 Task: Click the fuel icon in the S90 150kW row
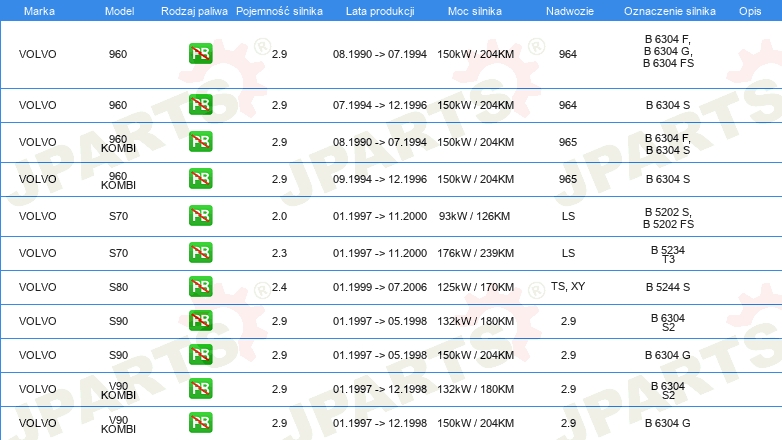(200, 355)
